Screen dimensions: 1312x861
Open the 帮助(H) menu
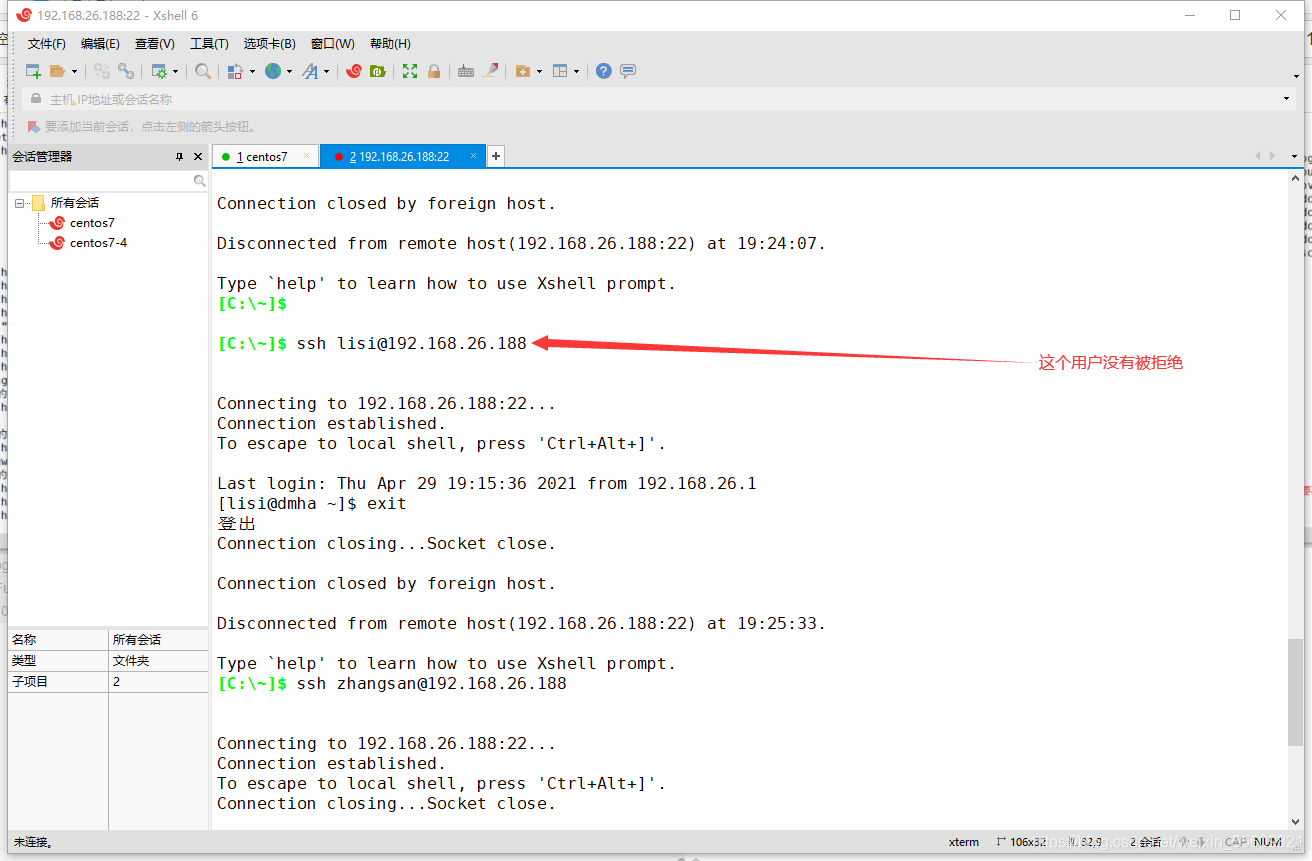click(390, 44)
